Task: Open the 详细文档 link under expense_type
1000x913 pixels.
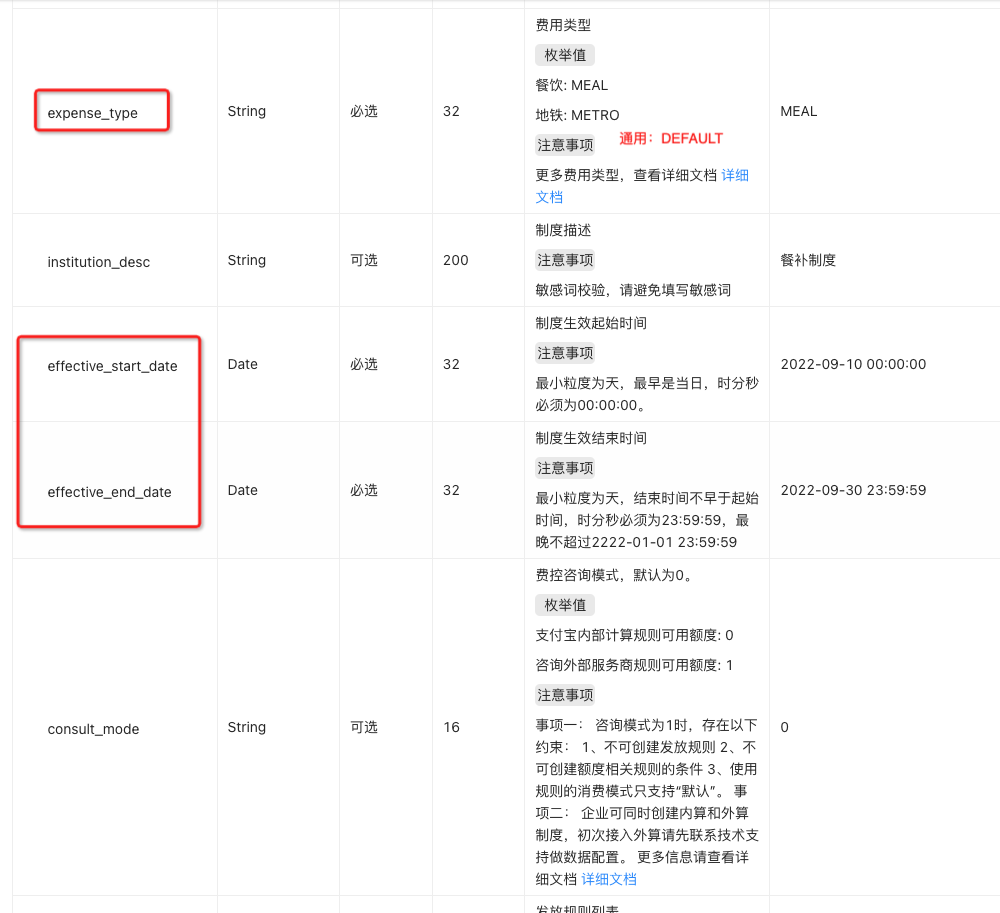Action: coord(735,175)
